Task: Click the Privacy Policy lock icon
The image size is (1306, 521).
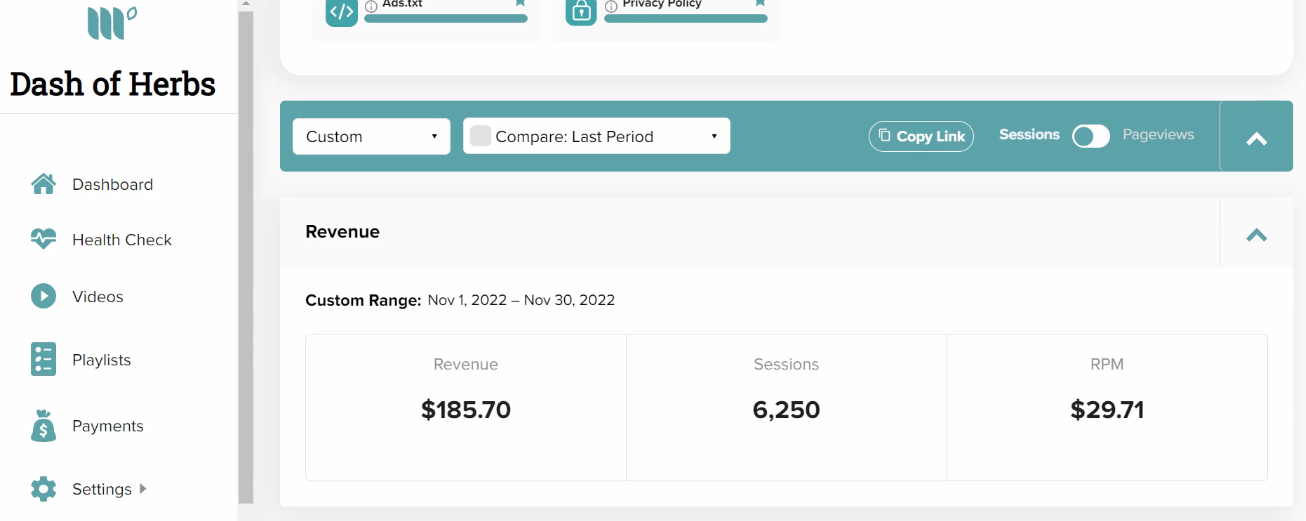Action: tap(581, 12)
